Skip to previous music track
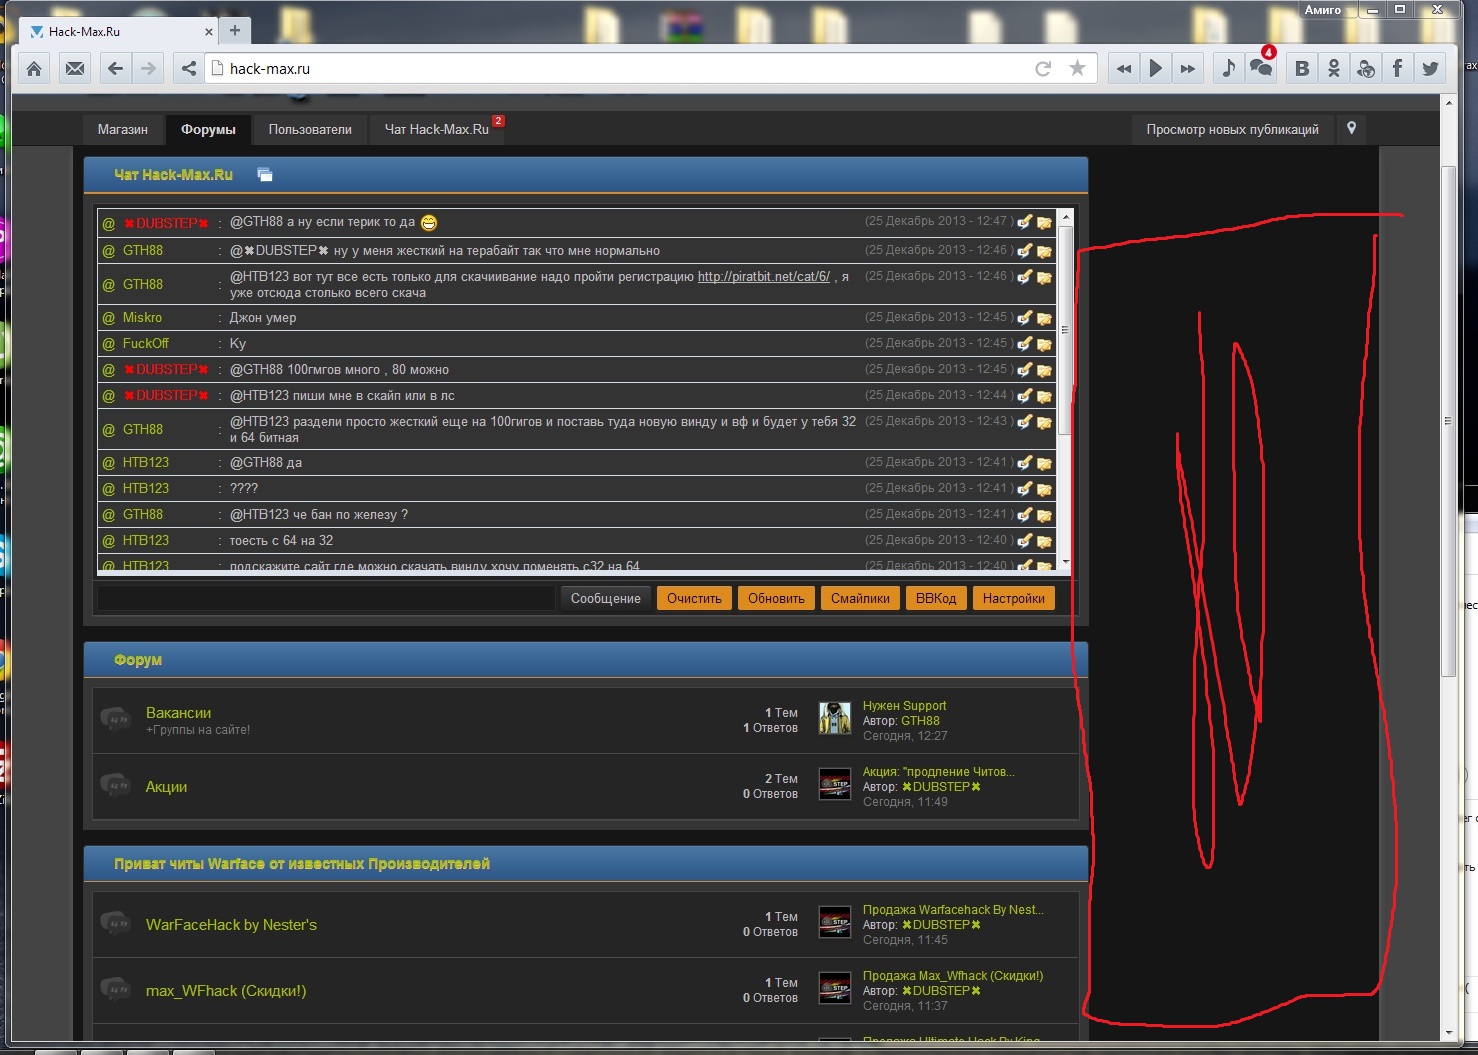Viewport: 1478px width, 1055px height. point(1124,68)
